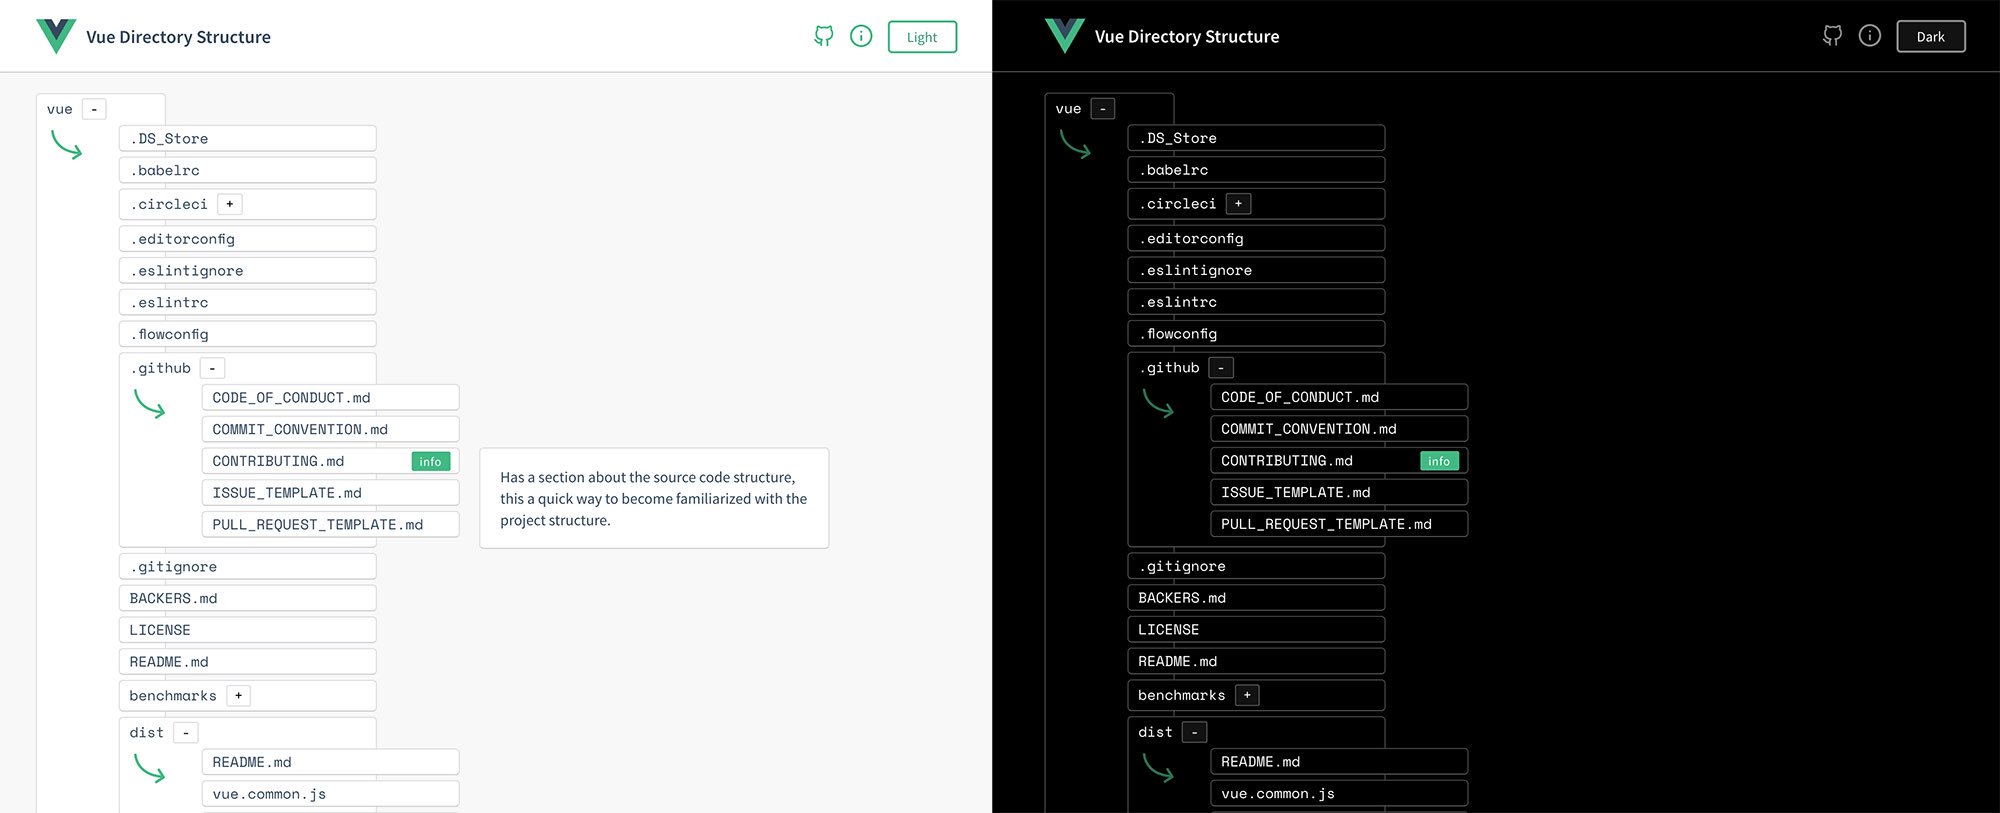Viewport: 2000px width, 813px height.
Task: Select BACKERS.md file in light panel
Action: coord(248,598)
